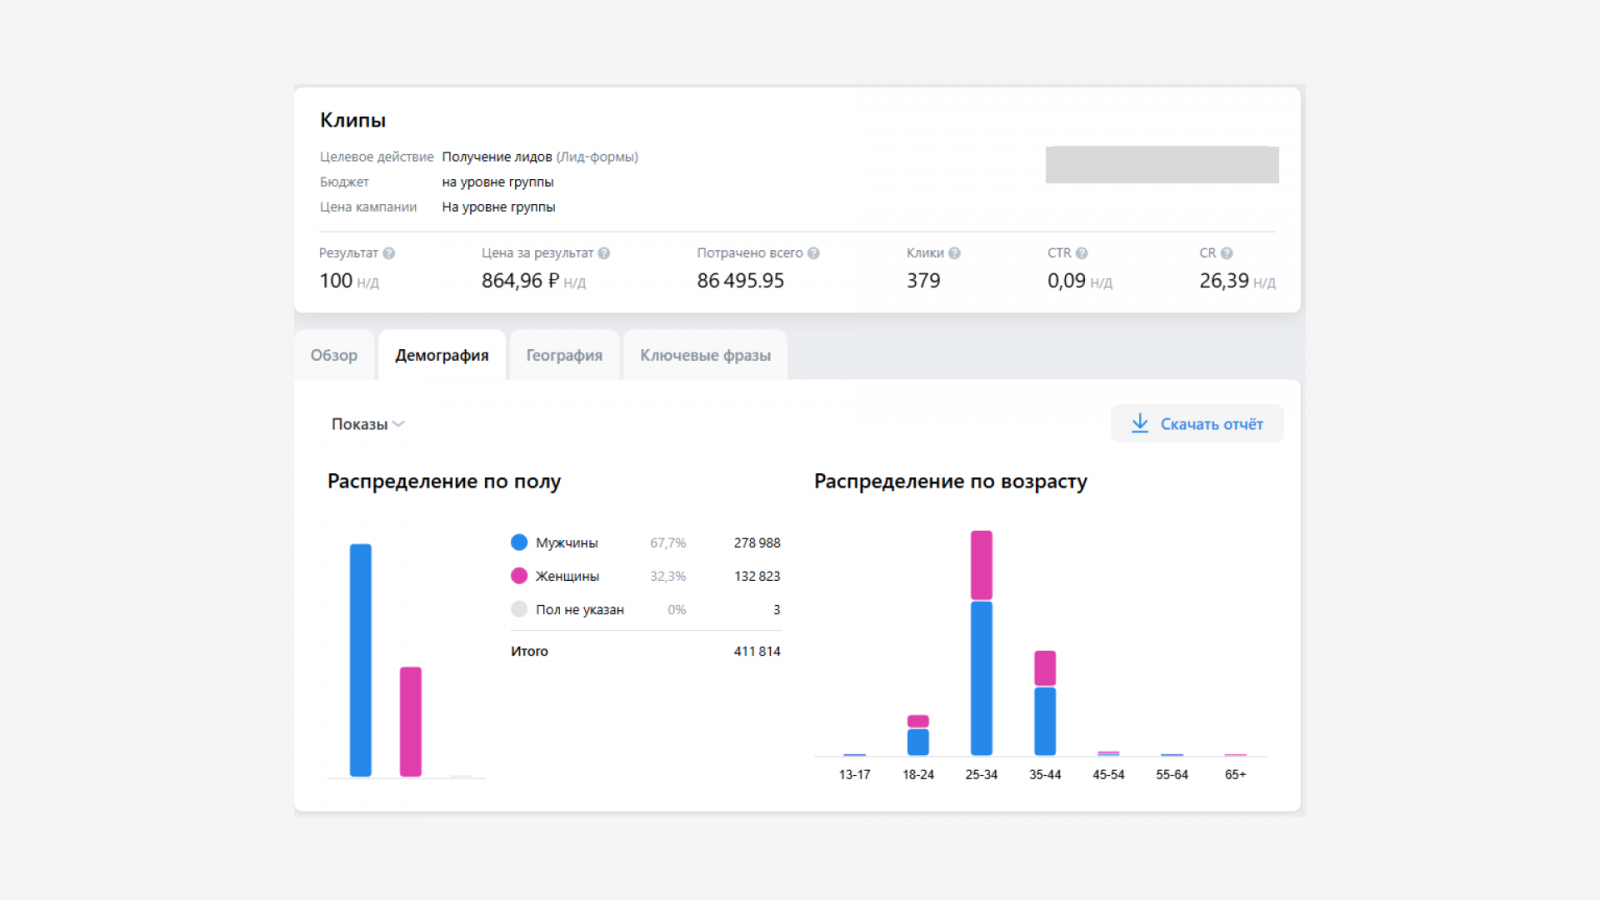Click the CR help icon
The image size is (1600, 900).
(1227, 254)
